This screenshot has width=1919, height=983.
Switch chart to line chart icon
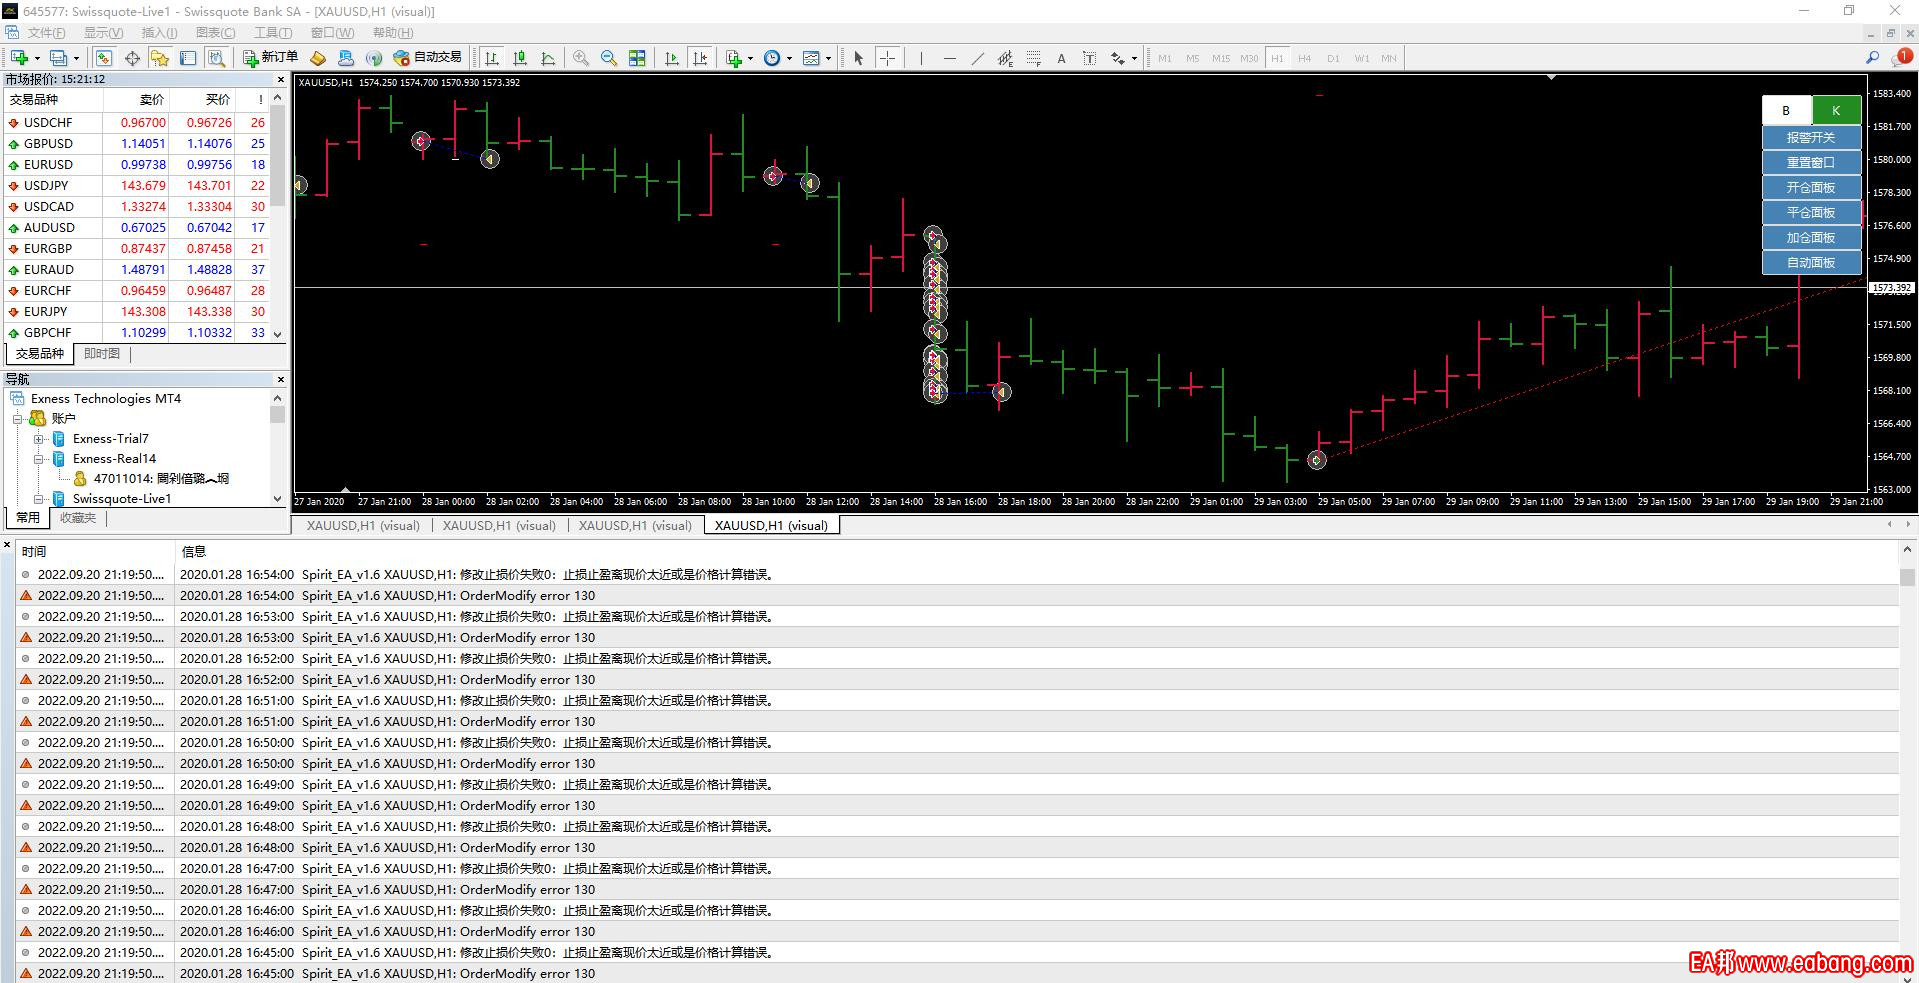click(x=548, y=58)
